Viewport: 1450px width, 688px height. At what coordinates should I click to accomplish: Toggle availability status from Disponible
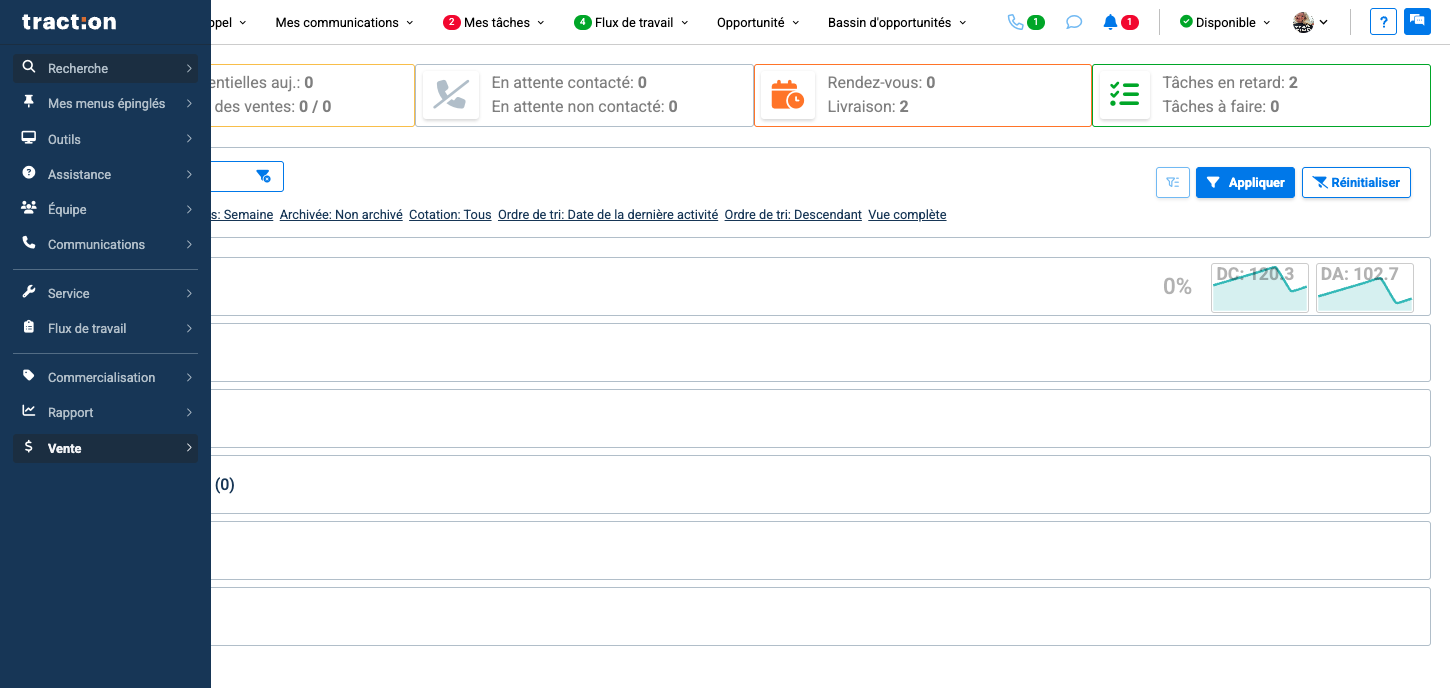coord(1222,21)
